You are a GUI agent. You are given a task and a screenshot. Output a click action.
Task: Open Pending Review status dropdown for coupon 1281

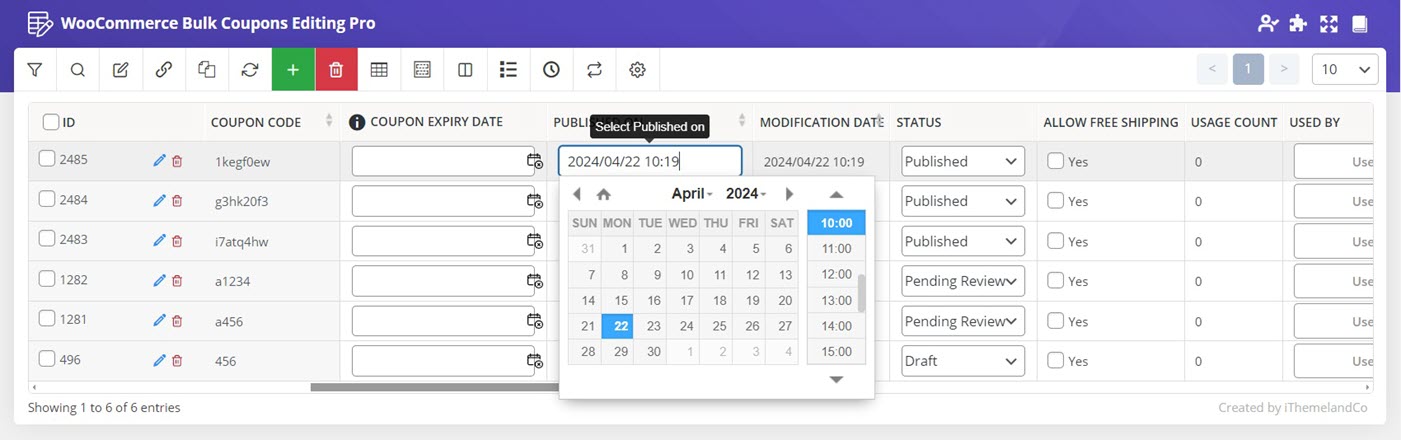coord(963,321)
